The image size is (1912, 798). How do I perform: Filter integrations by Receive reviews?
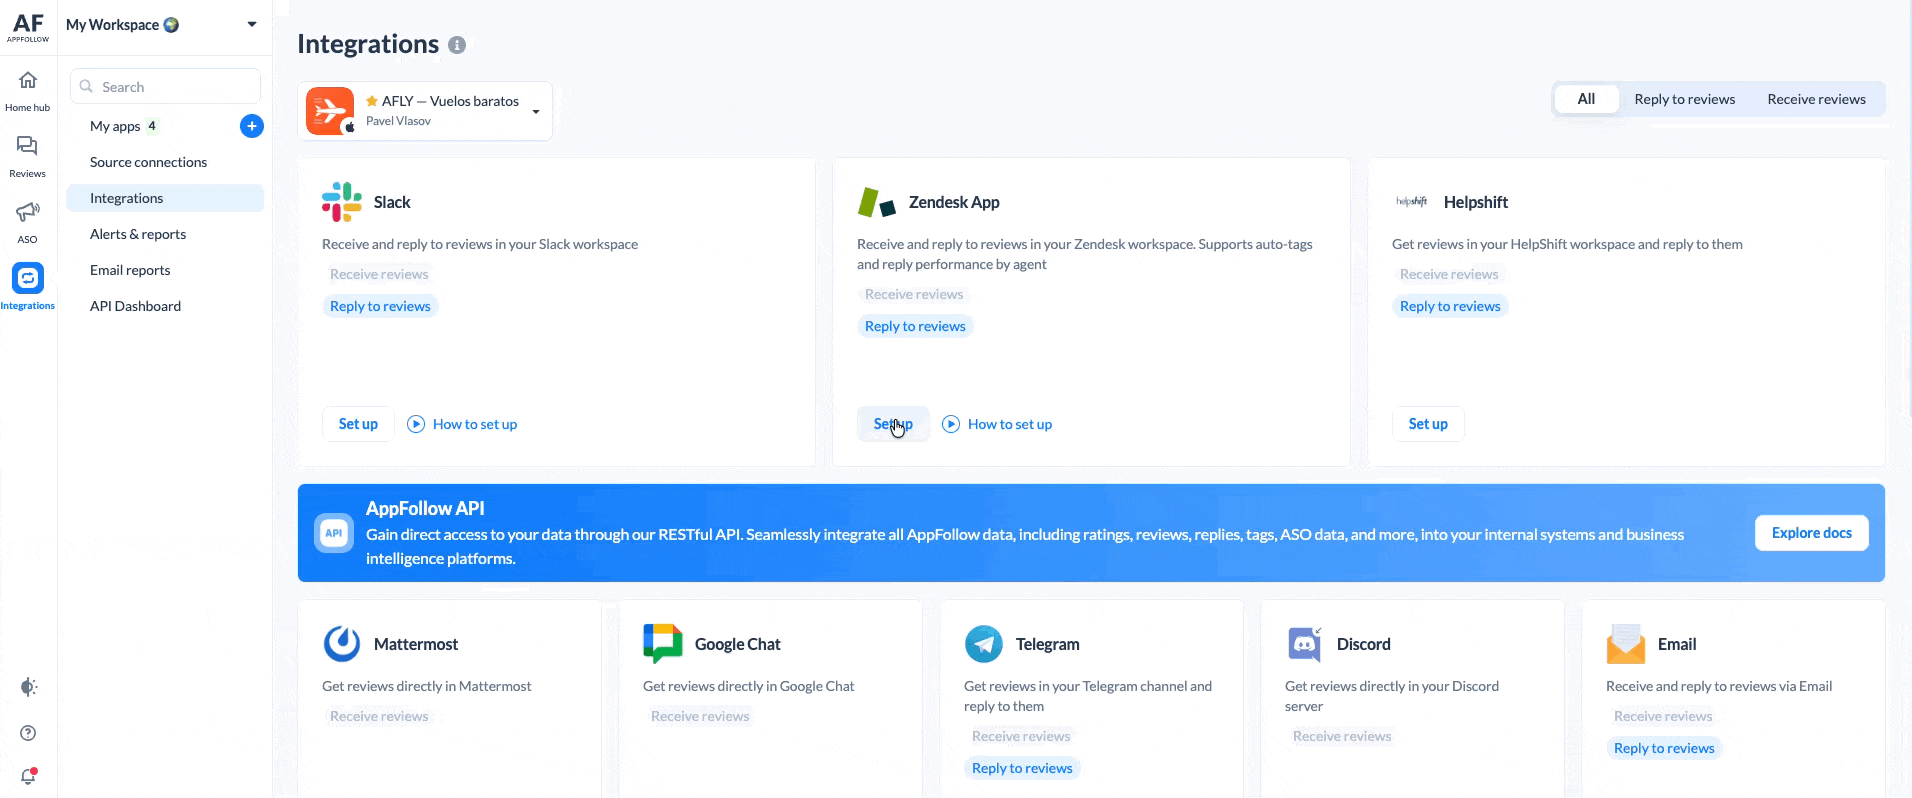point(1816,99)
